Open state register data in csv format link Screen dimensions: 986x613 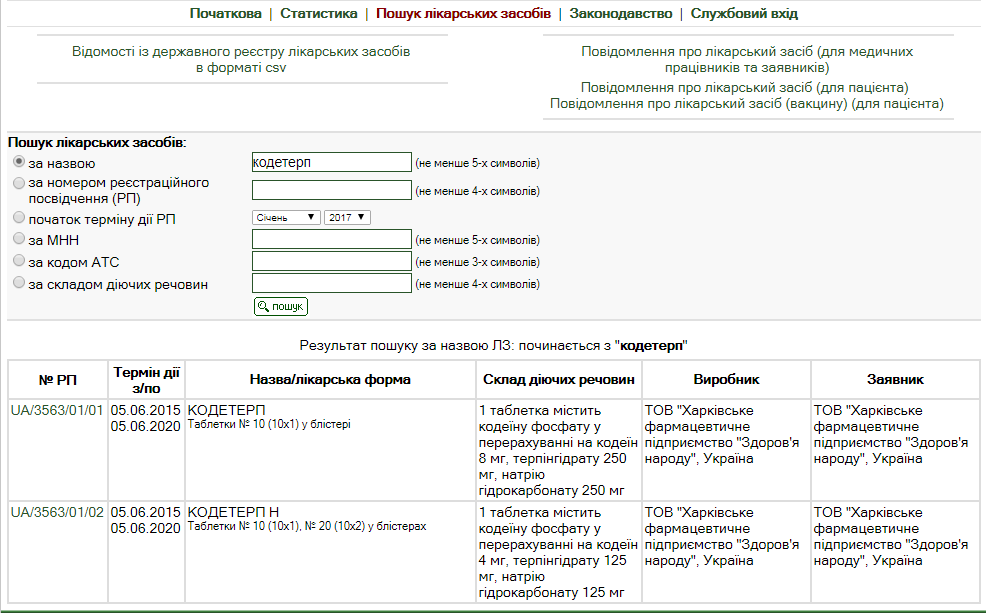pos(241,59)
